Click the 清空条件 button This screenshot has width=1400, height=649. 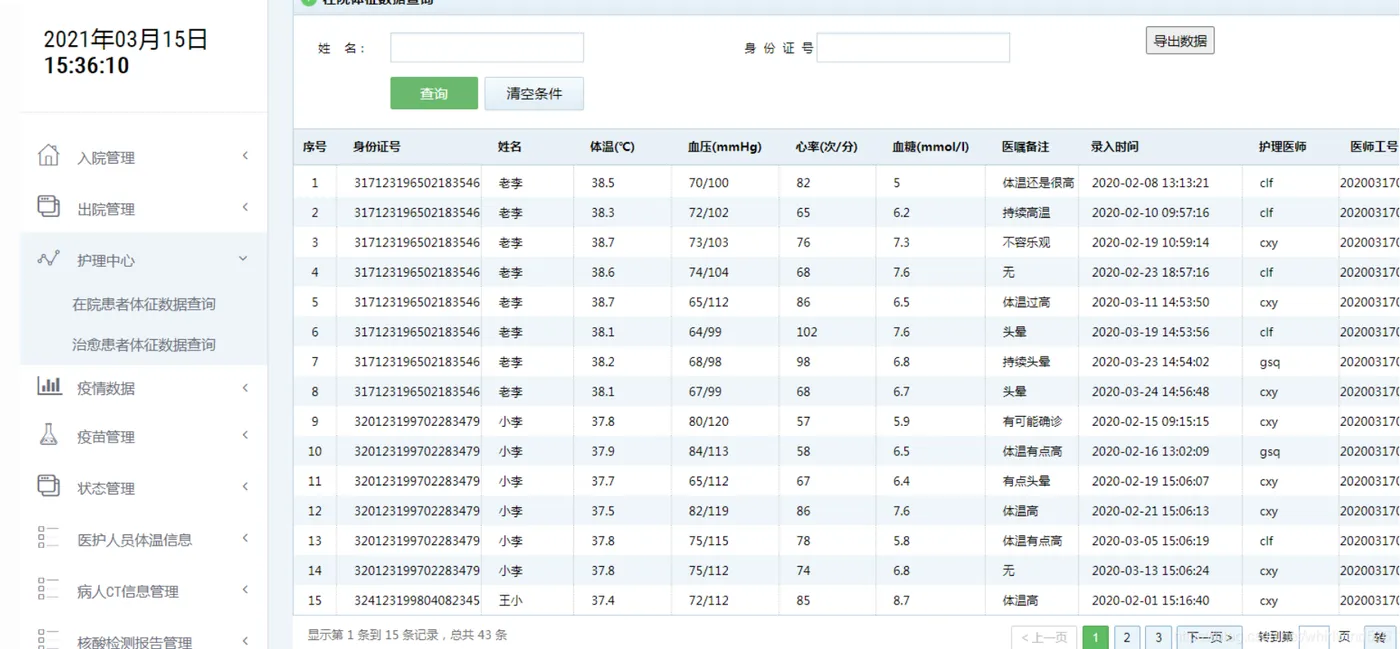point(534,93)
